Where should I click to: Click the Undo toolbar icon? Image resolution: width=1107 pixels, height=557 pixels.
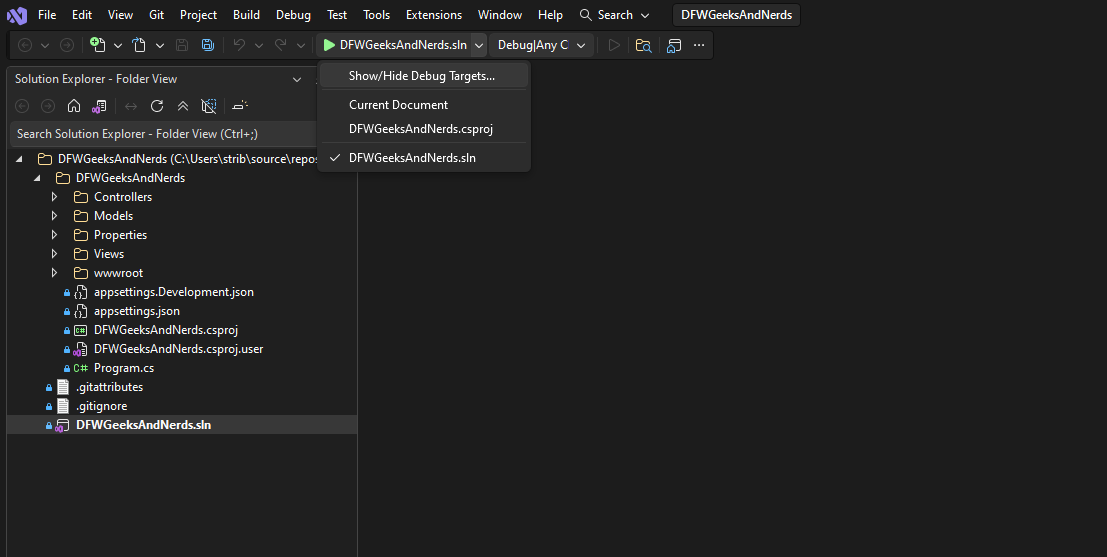coord(239,45)
